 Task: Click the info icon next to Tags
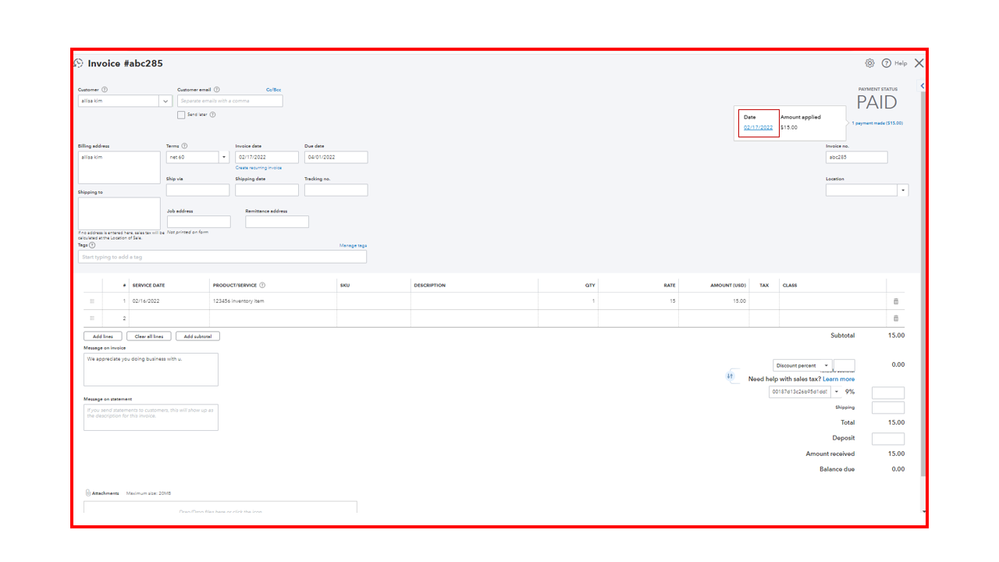(92, 245)
